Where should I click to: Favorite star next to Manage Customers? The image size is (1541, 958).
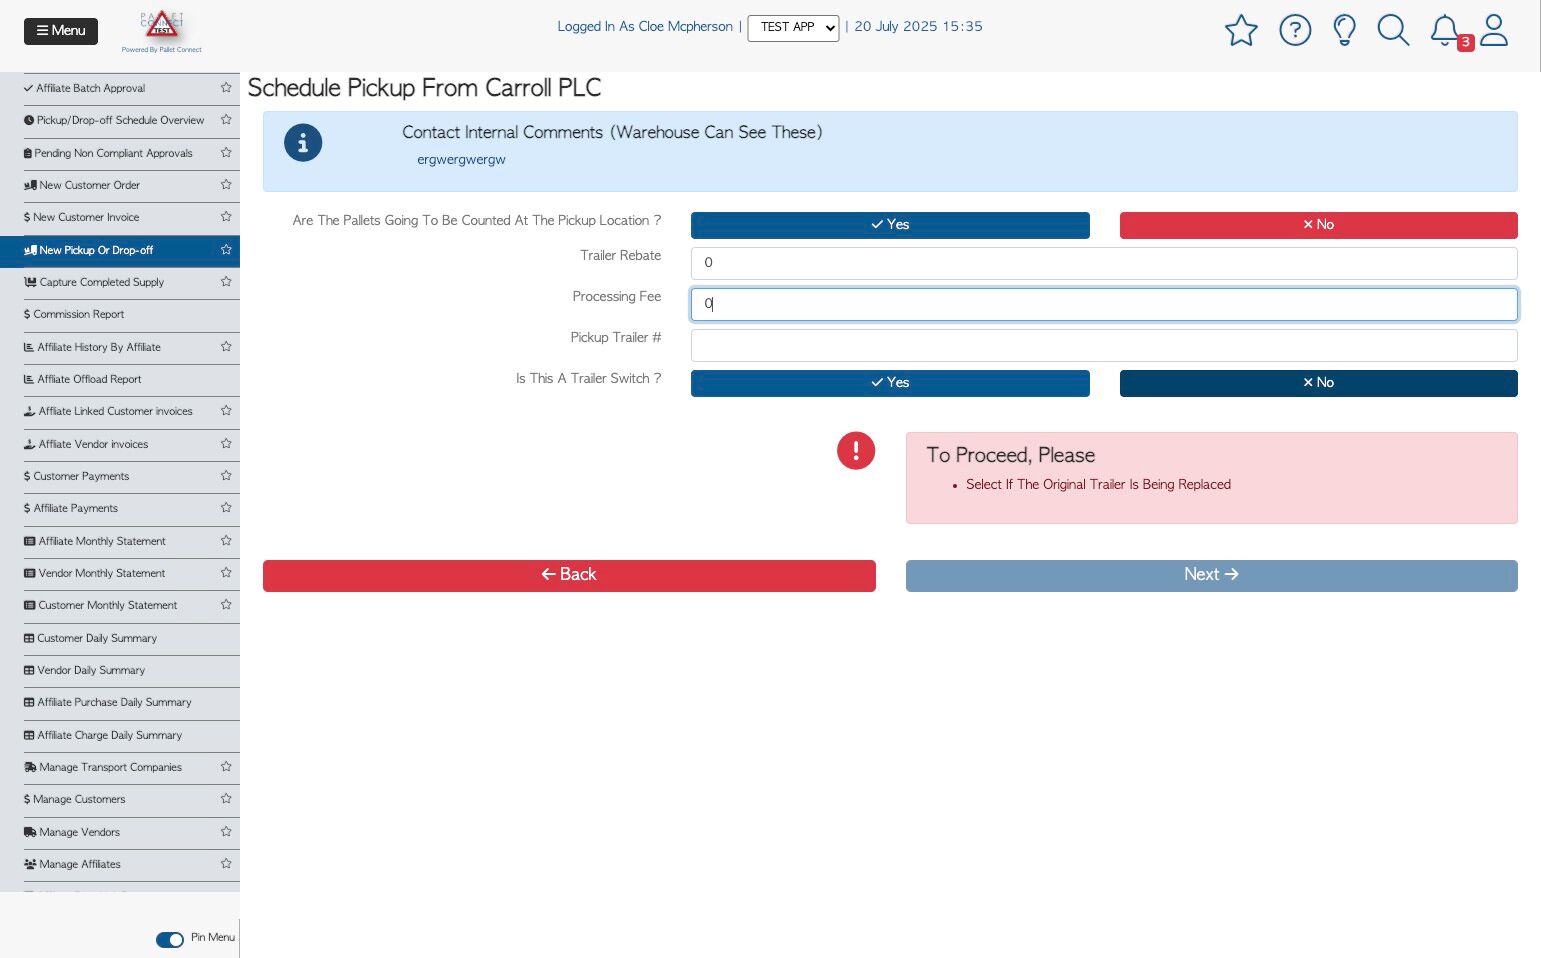pyautogui.click(x=226, y=798)
